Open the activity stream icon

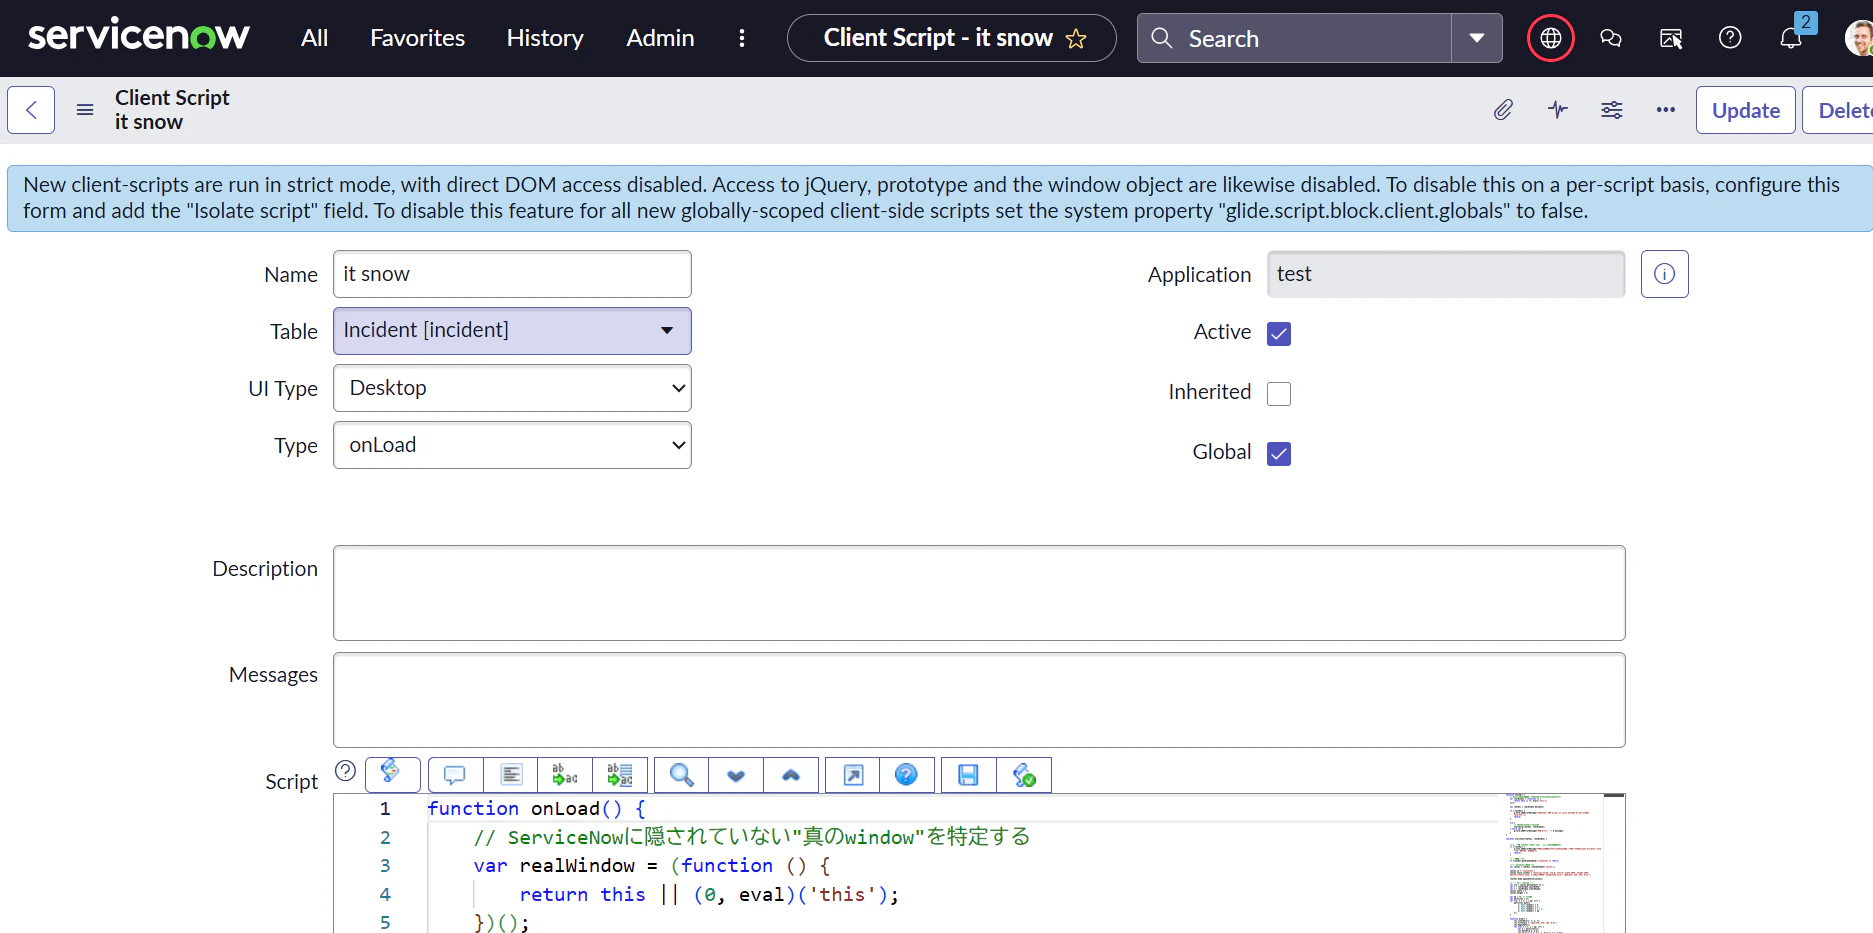point(1557,110)
